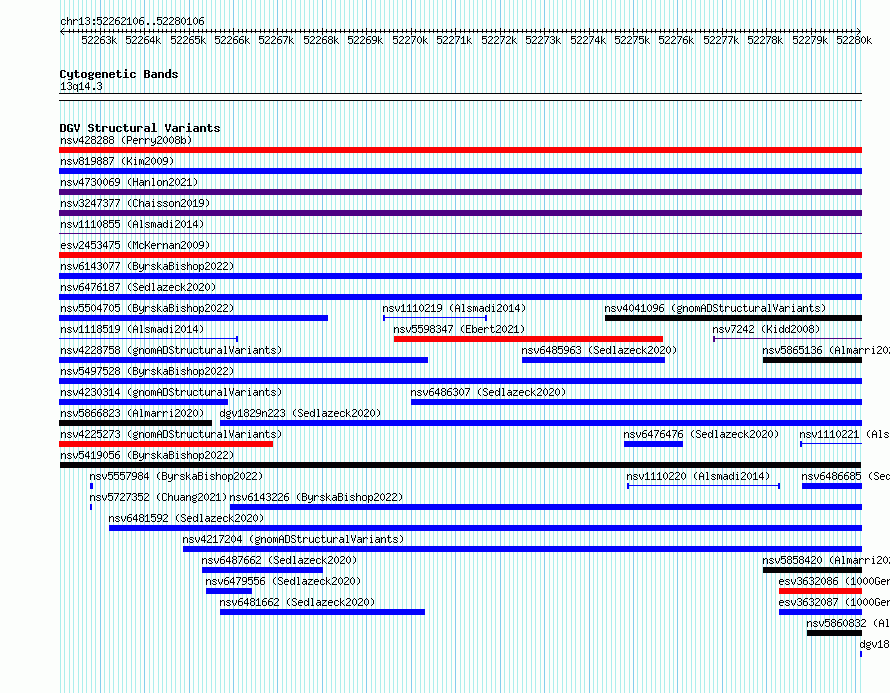This screenshot has height=693, width=890.
Task: Open dgv1829n223 (Sedlazeck2020) variant
Action: point(300,413)
